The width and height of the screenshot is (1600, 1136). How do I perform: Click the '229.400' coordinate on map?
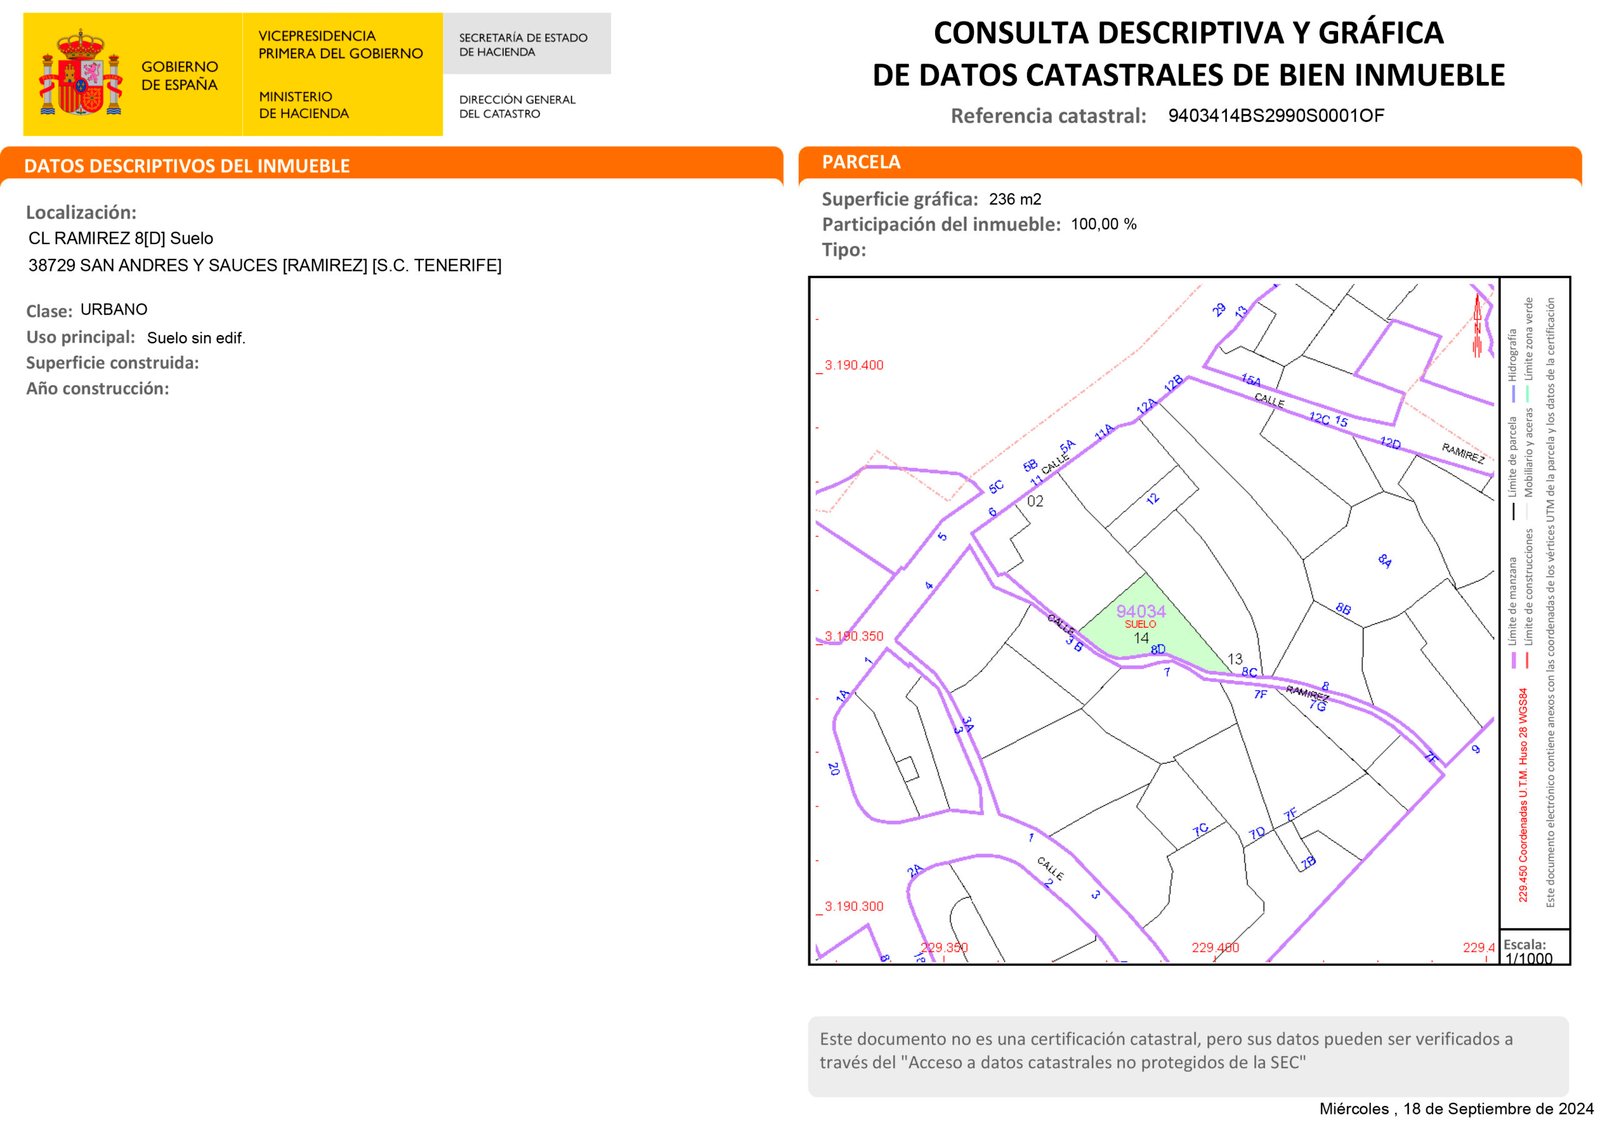click(x=1215, y=947)
